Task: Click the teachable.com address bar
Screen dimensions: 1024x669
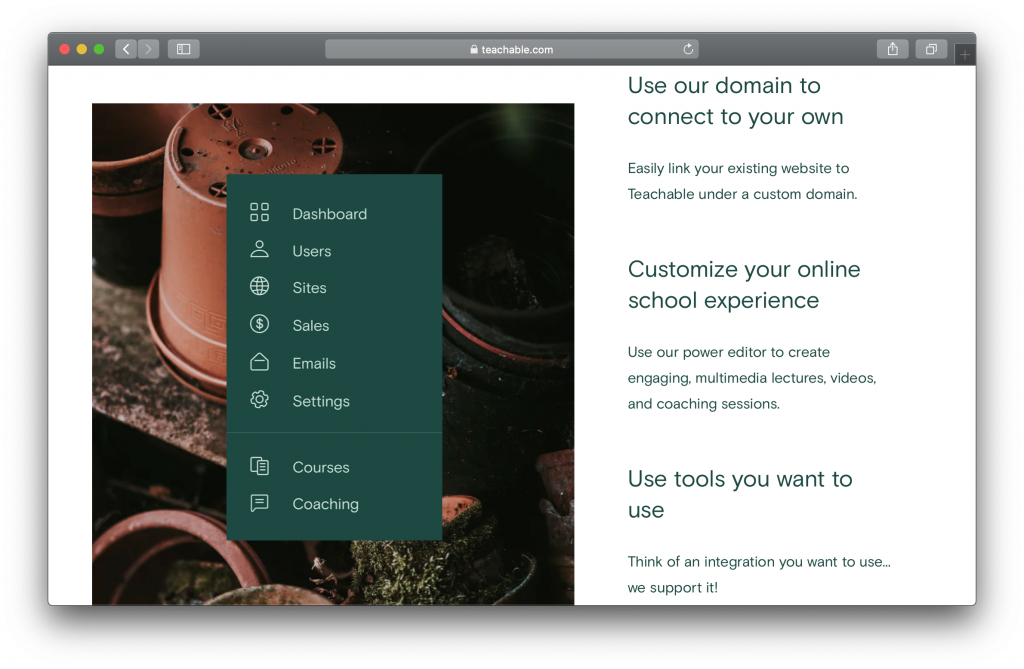Action: point(511,49)
